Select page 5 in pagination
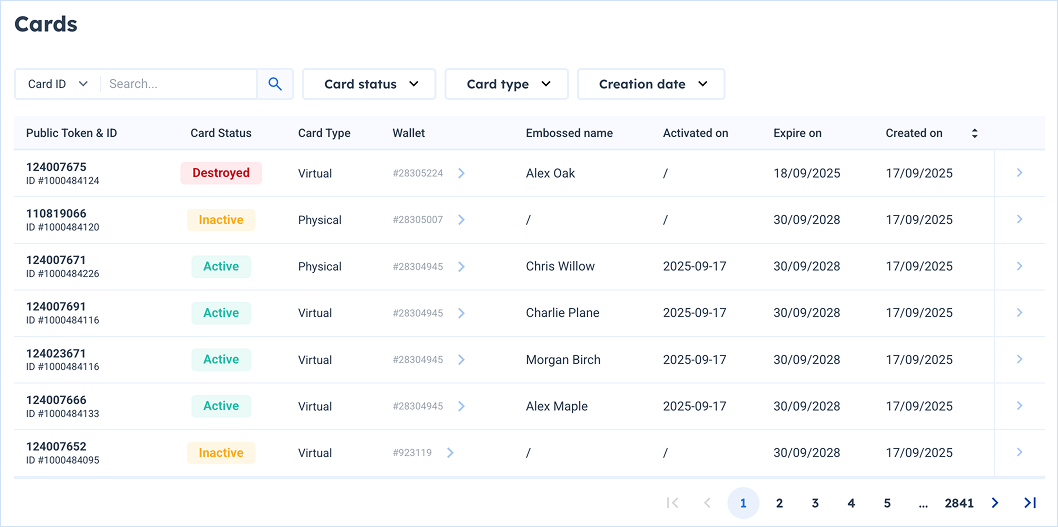This screenshot has height=527, width=1058. (887, 503)
